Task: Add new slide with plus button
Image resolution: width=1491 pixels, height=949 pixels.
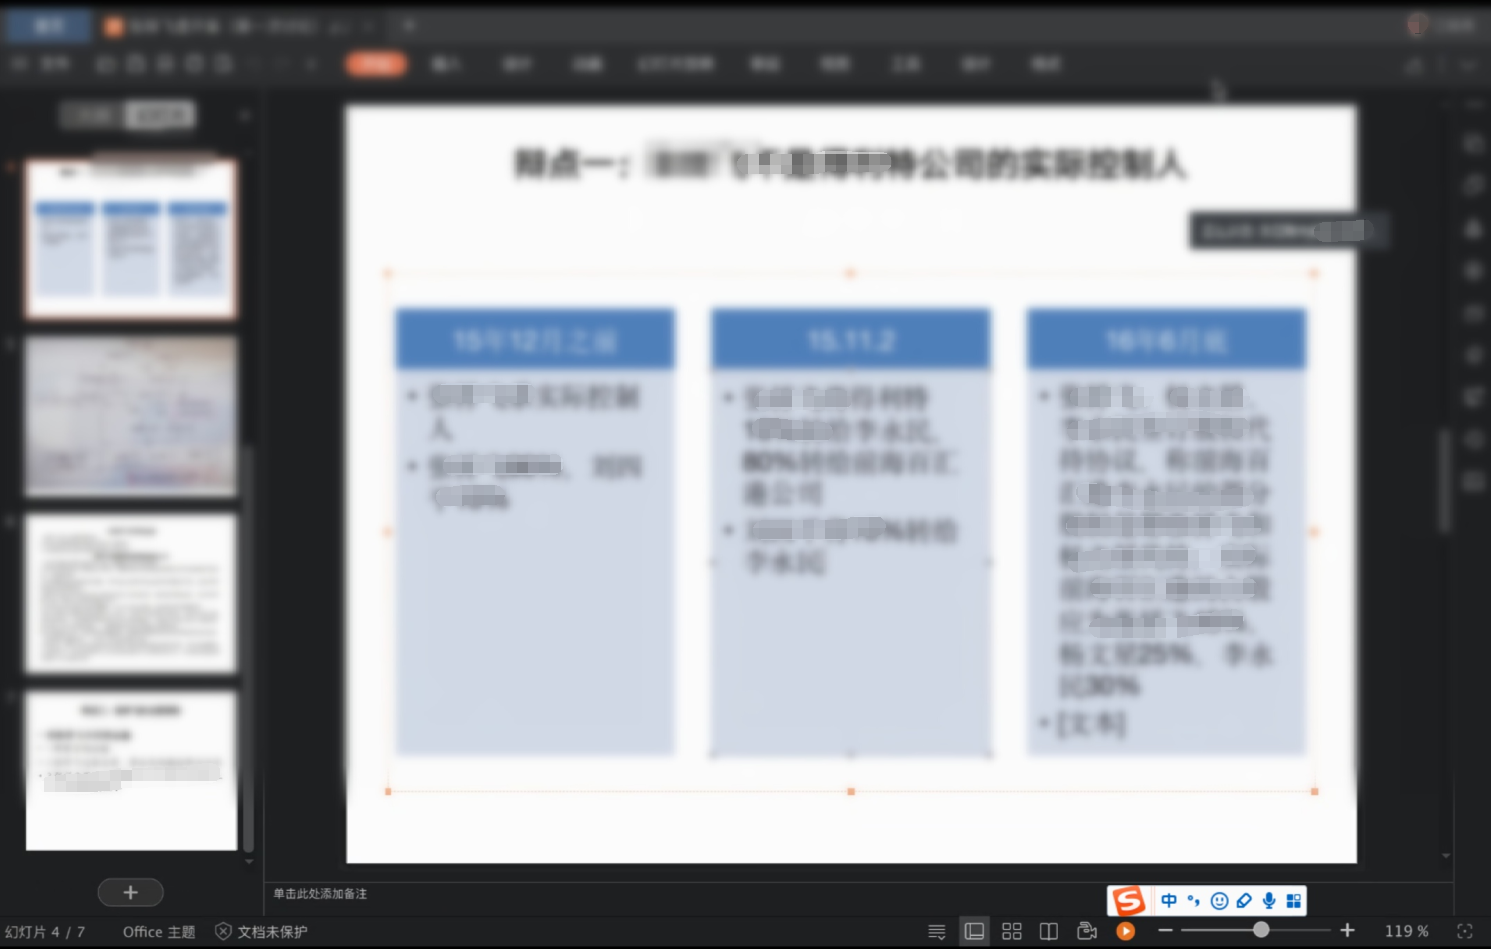Action: 130,892
